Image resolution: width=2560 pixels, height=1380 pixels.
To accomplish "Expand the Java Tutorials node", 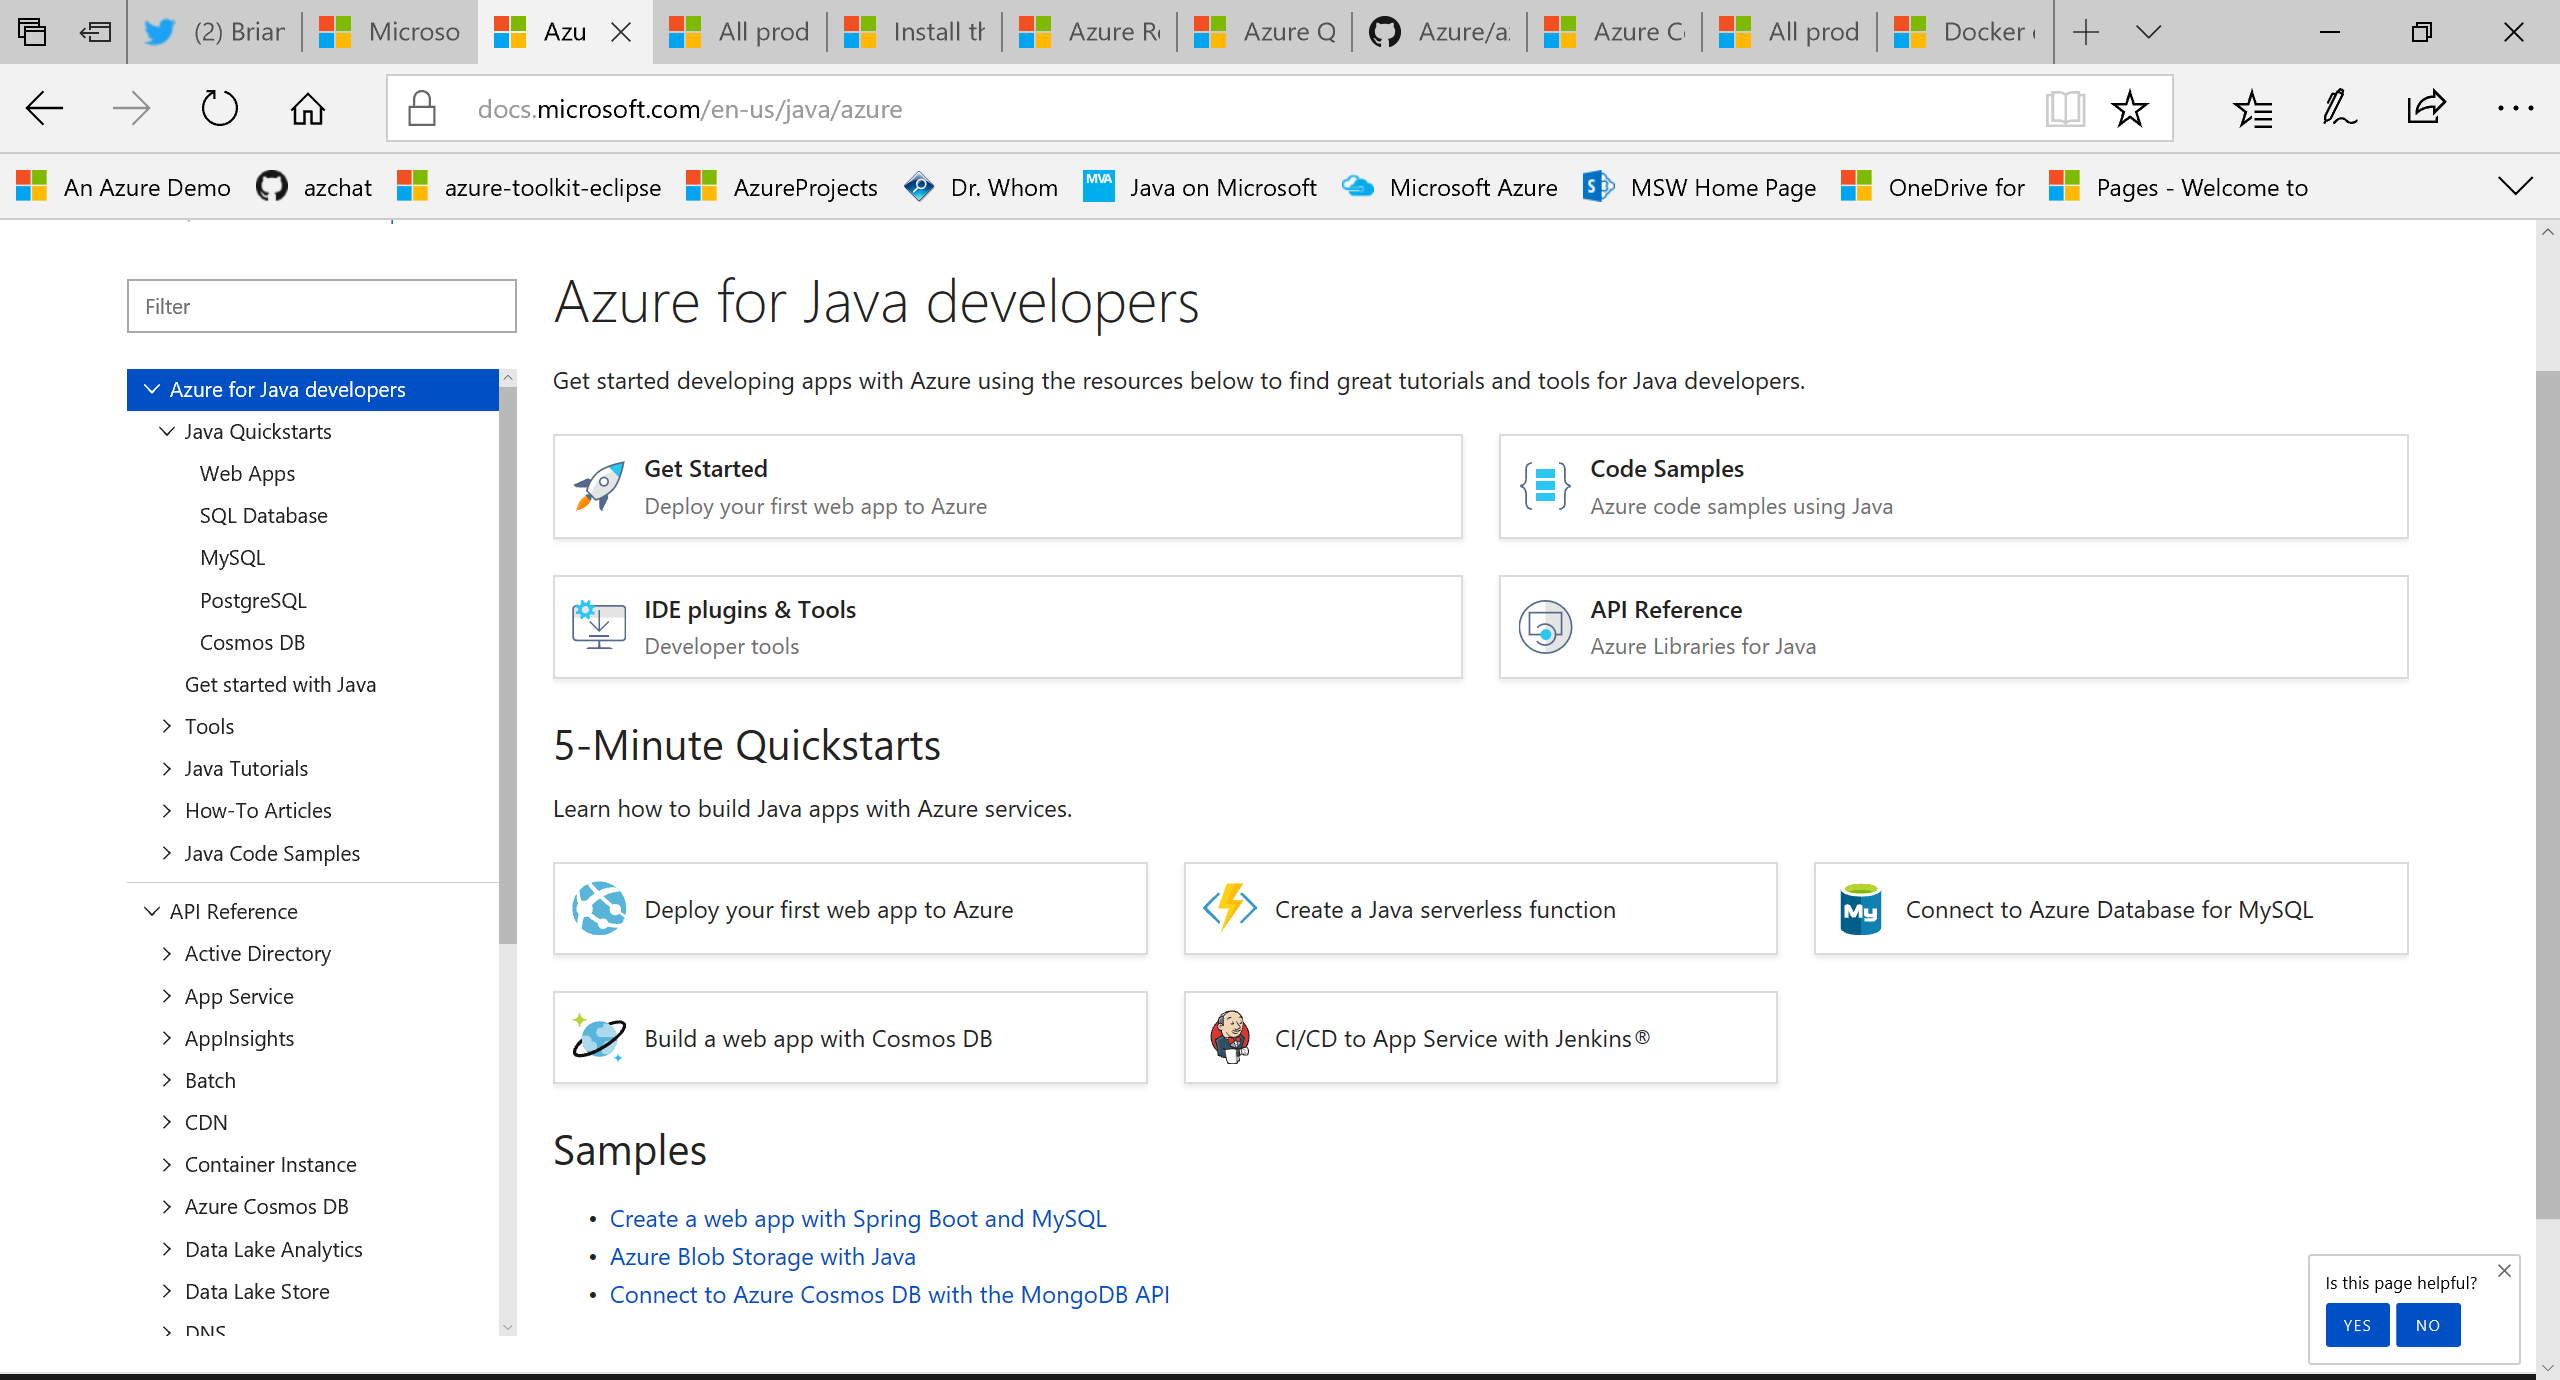I will 166,768.
